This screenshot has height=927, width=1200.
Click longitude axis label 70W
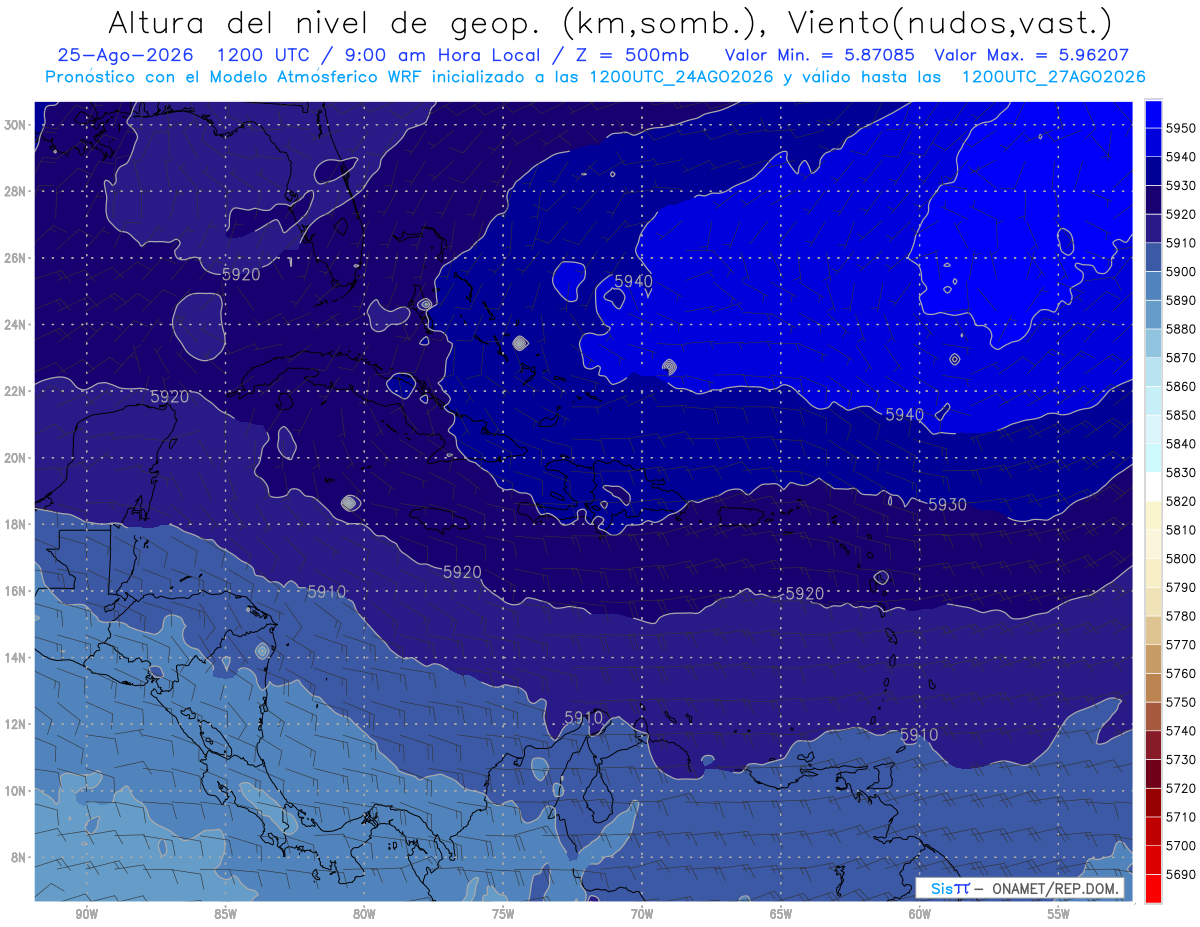click(x=642, y=915)
